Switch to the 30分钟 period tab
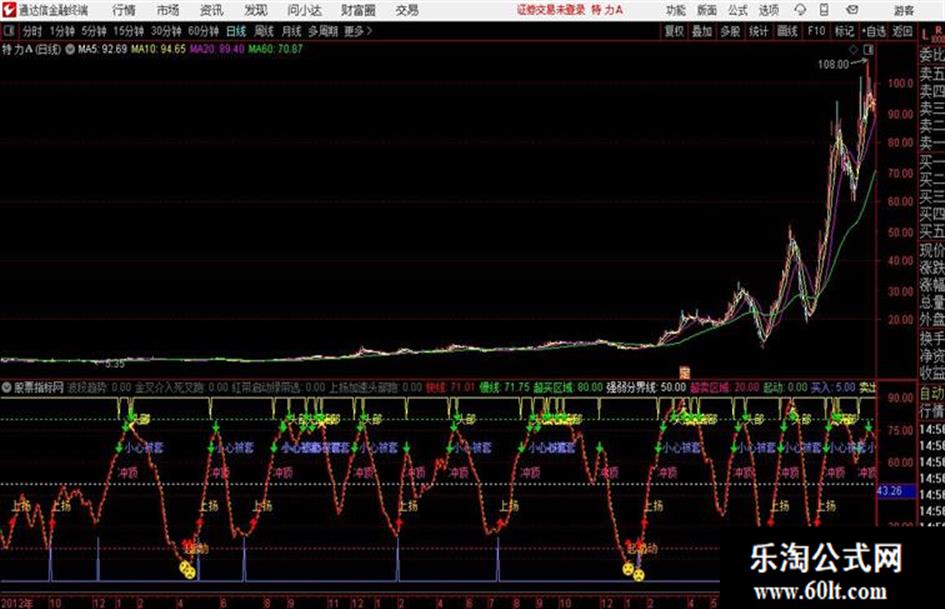This screenshot has width=945, height=609. (166, 31)
